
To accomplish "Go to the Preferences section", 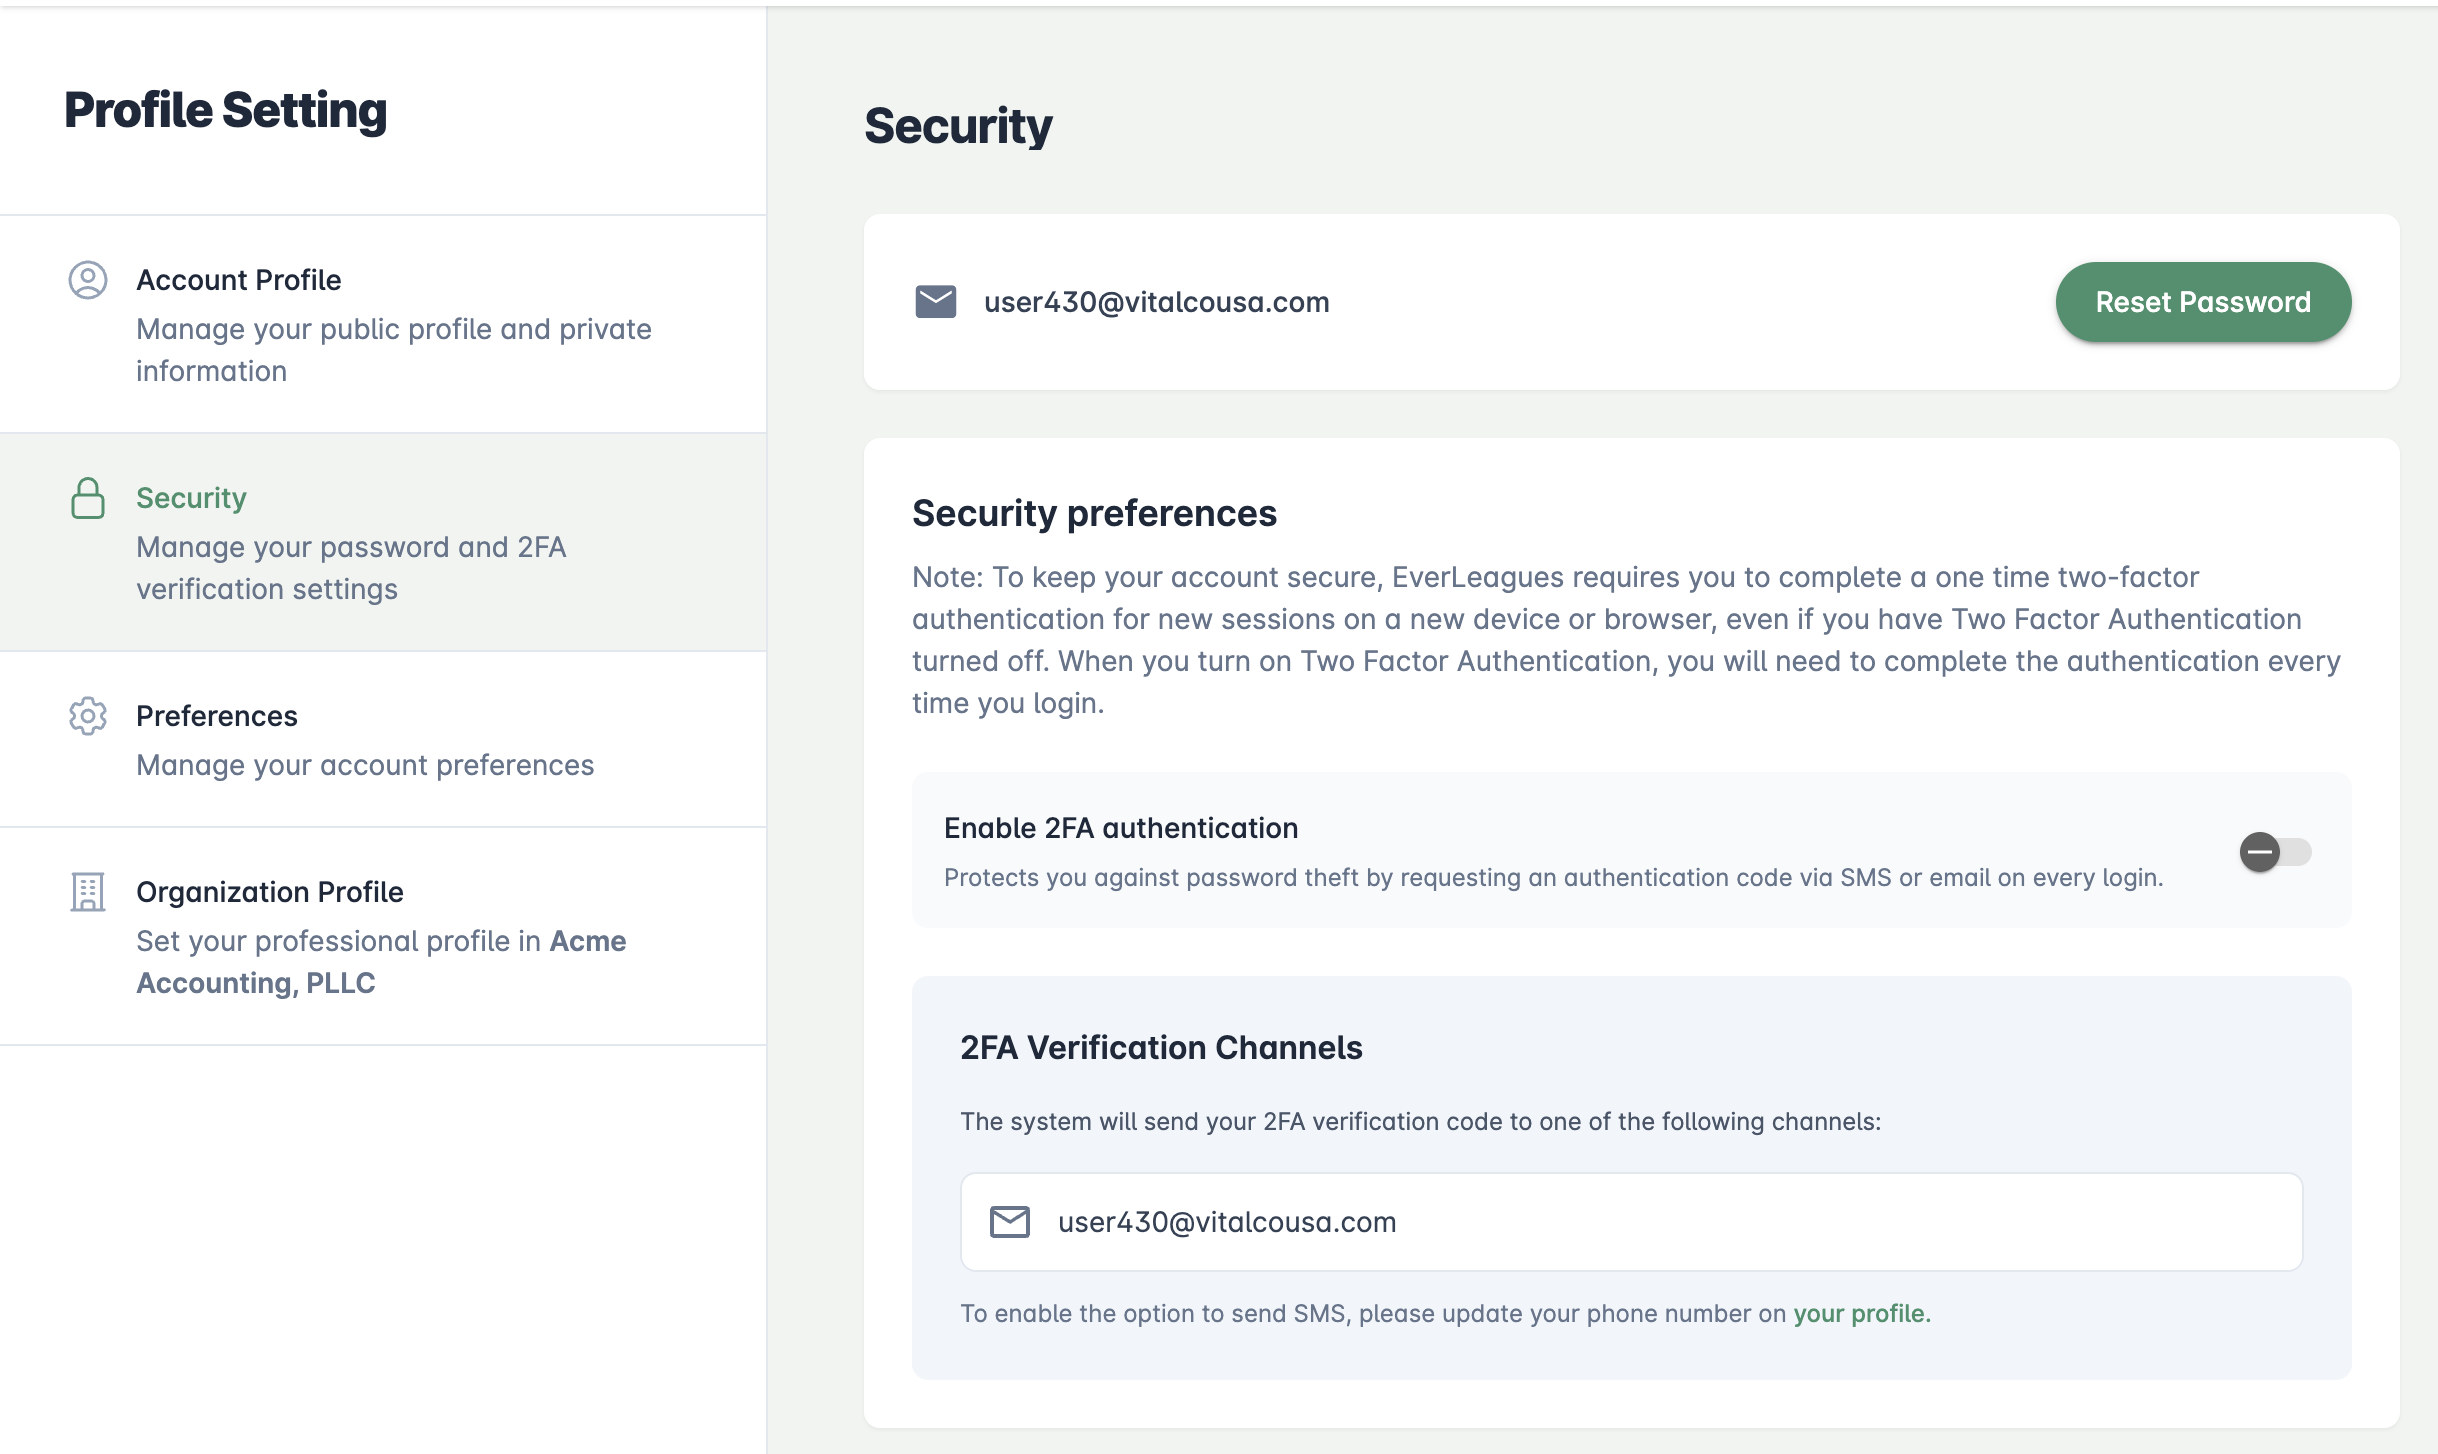I will [216, 716].
